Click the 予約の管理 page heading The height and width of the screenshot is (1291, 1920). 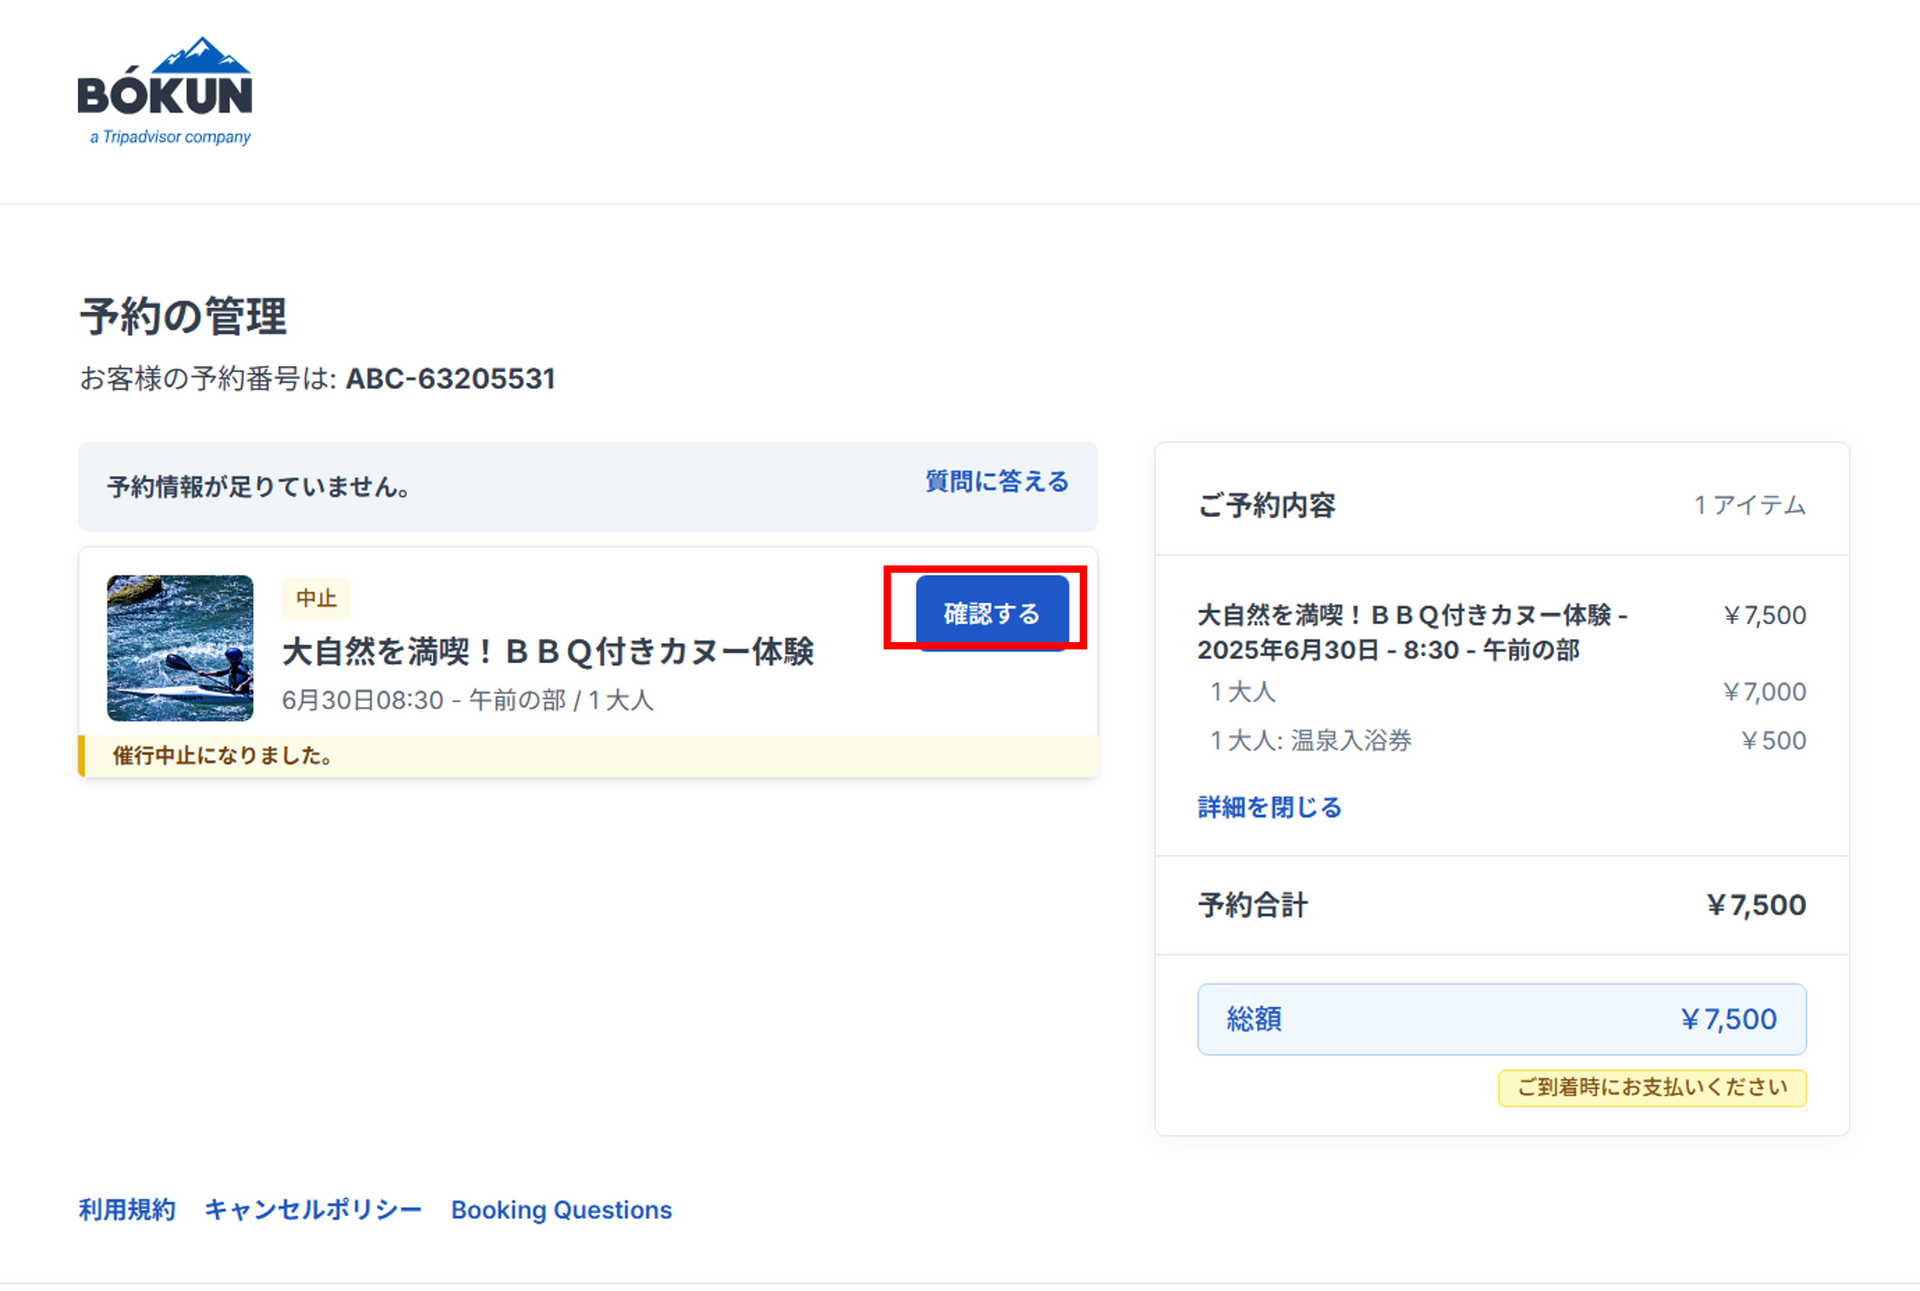[x=183, y=317]
